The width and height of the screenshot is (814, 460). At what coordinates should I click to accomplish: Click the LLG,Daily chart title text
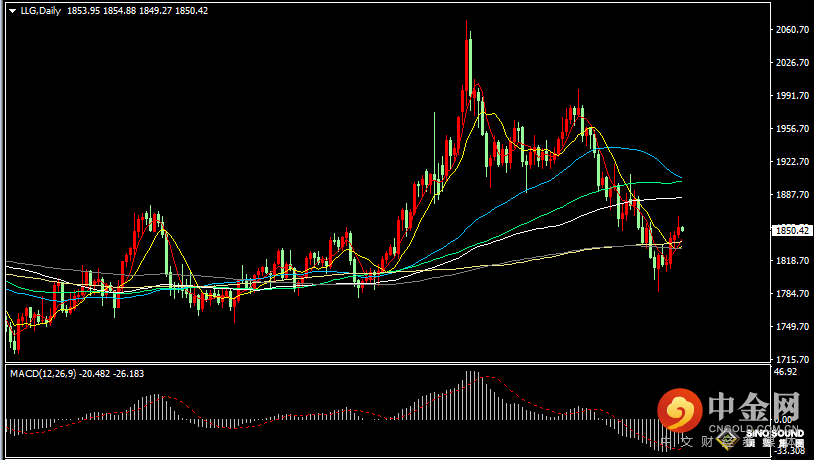(x=40, y=10)
